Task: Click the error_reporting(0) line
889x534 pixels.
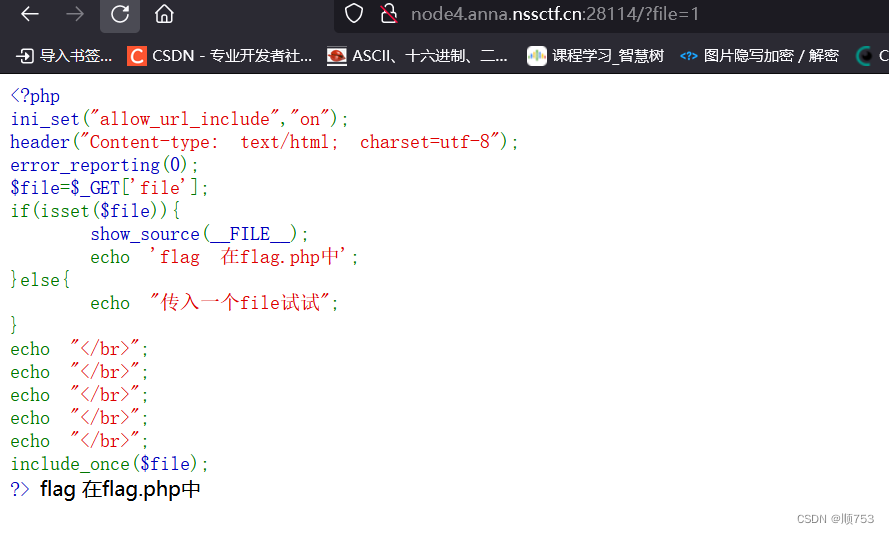Action: [104, 165]
